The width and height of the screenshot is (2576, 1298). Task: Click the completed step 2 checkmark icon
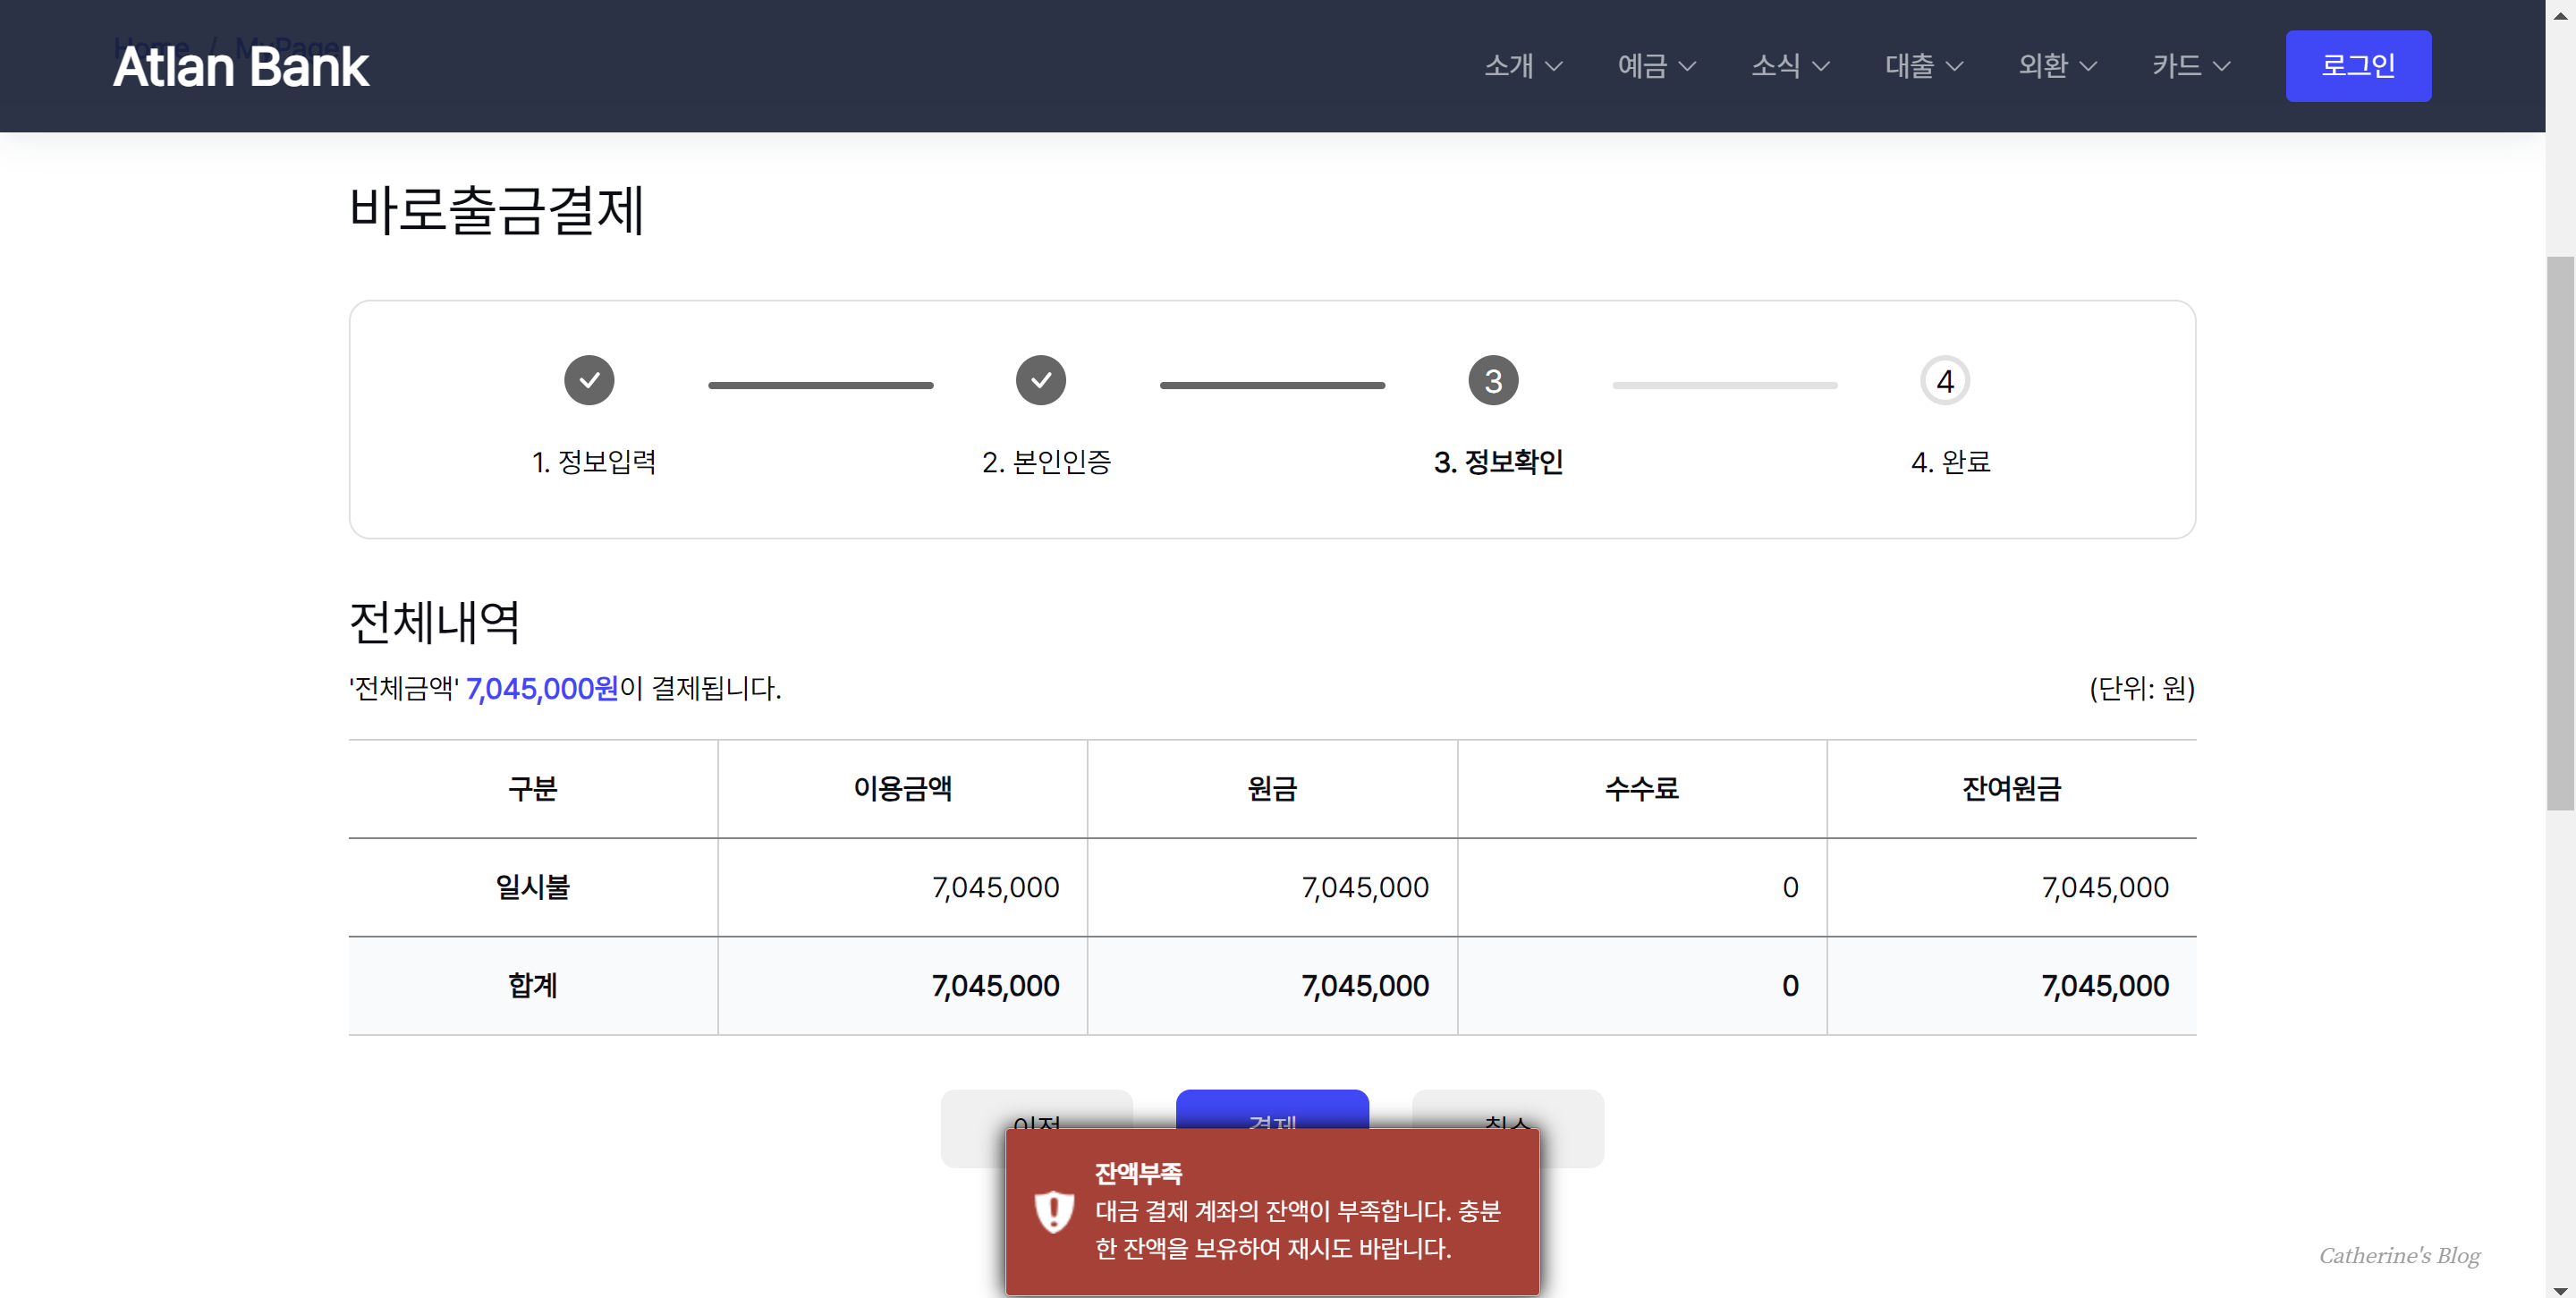(x=1040, y=380)
